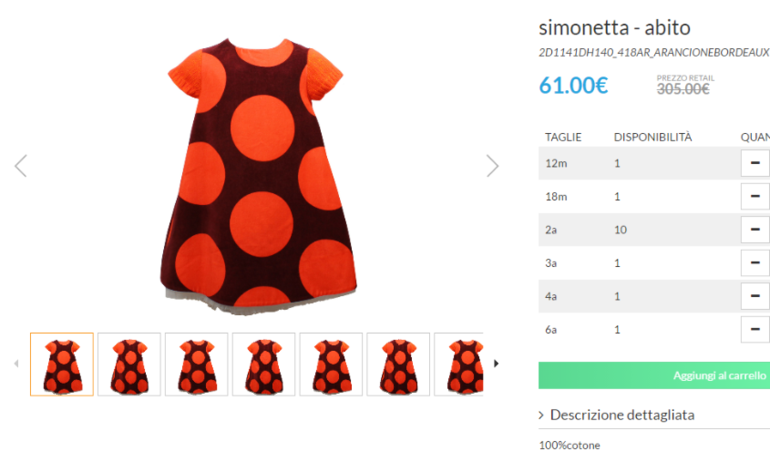Decrease quantity for size 6a
Image resolution: width=770 pixels, height=472 pixels.
pyautogui.click(x=754, y=329)
